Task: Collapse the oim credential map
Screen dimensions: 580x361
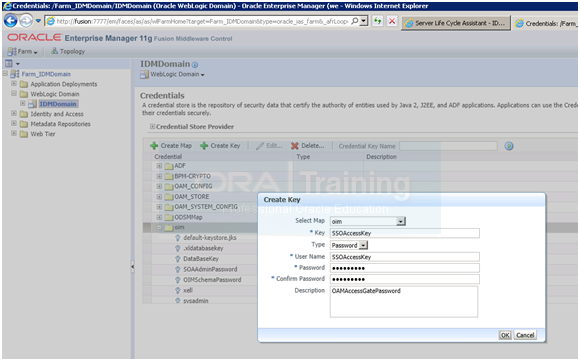Action: coord(159,227)
